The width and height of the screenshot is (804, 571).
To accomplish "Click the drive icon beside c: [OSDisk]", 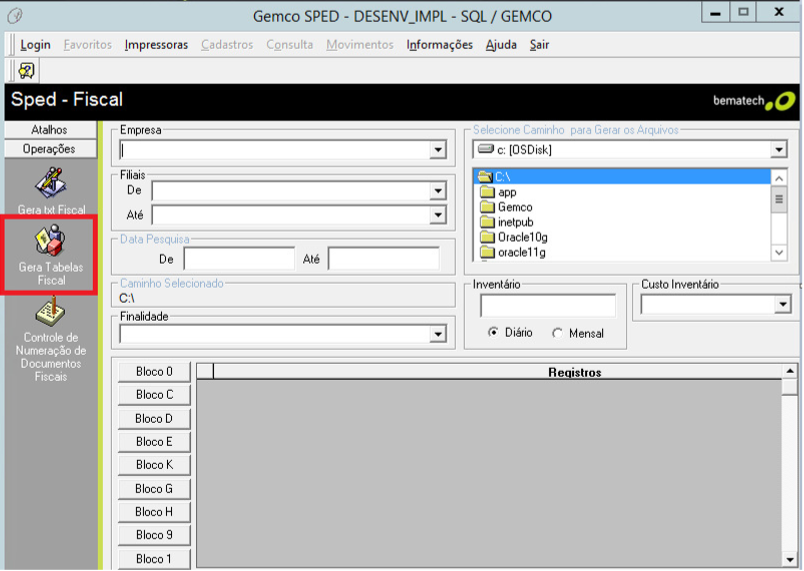I will click(x=485, y=149).
